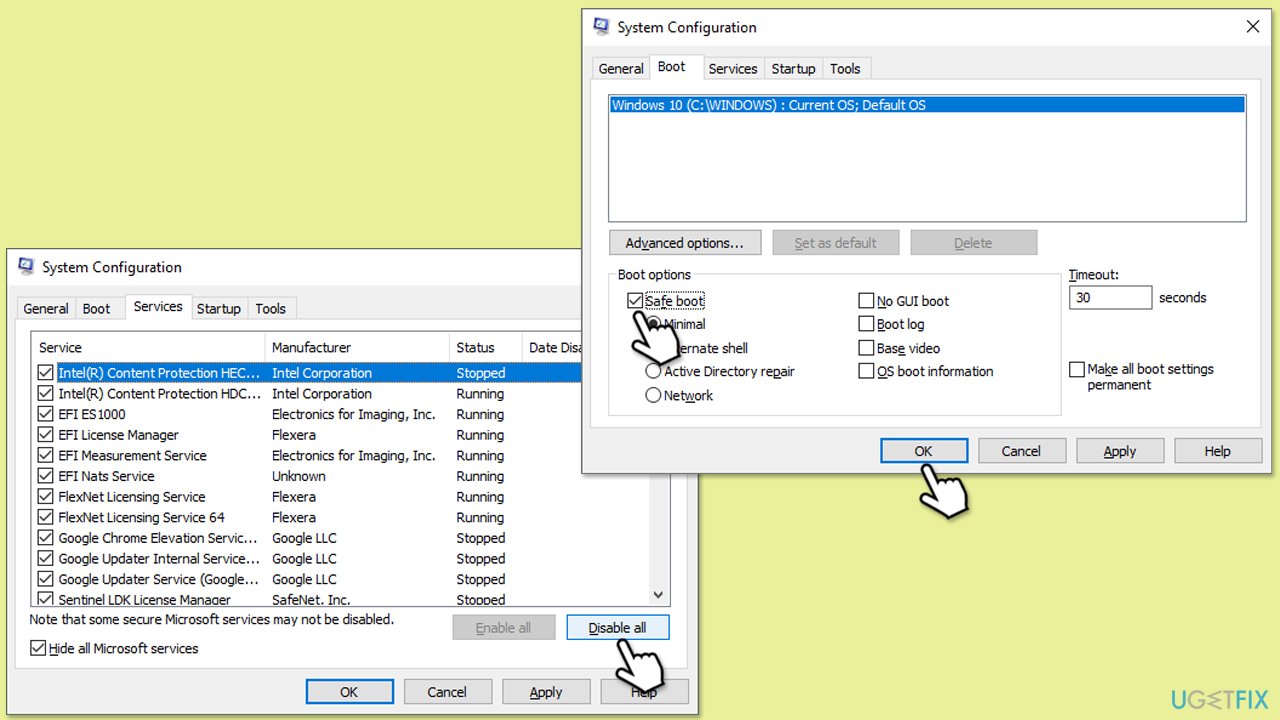Uncheck Google Updater Service (Google...)
Image resolution: width=1280 pixels, height=720 pixels.
coord(45,579)
